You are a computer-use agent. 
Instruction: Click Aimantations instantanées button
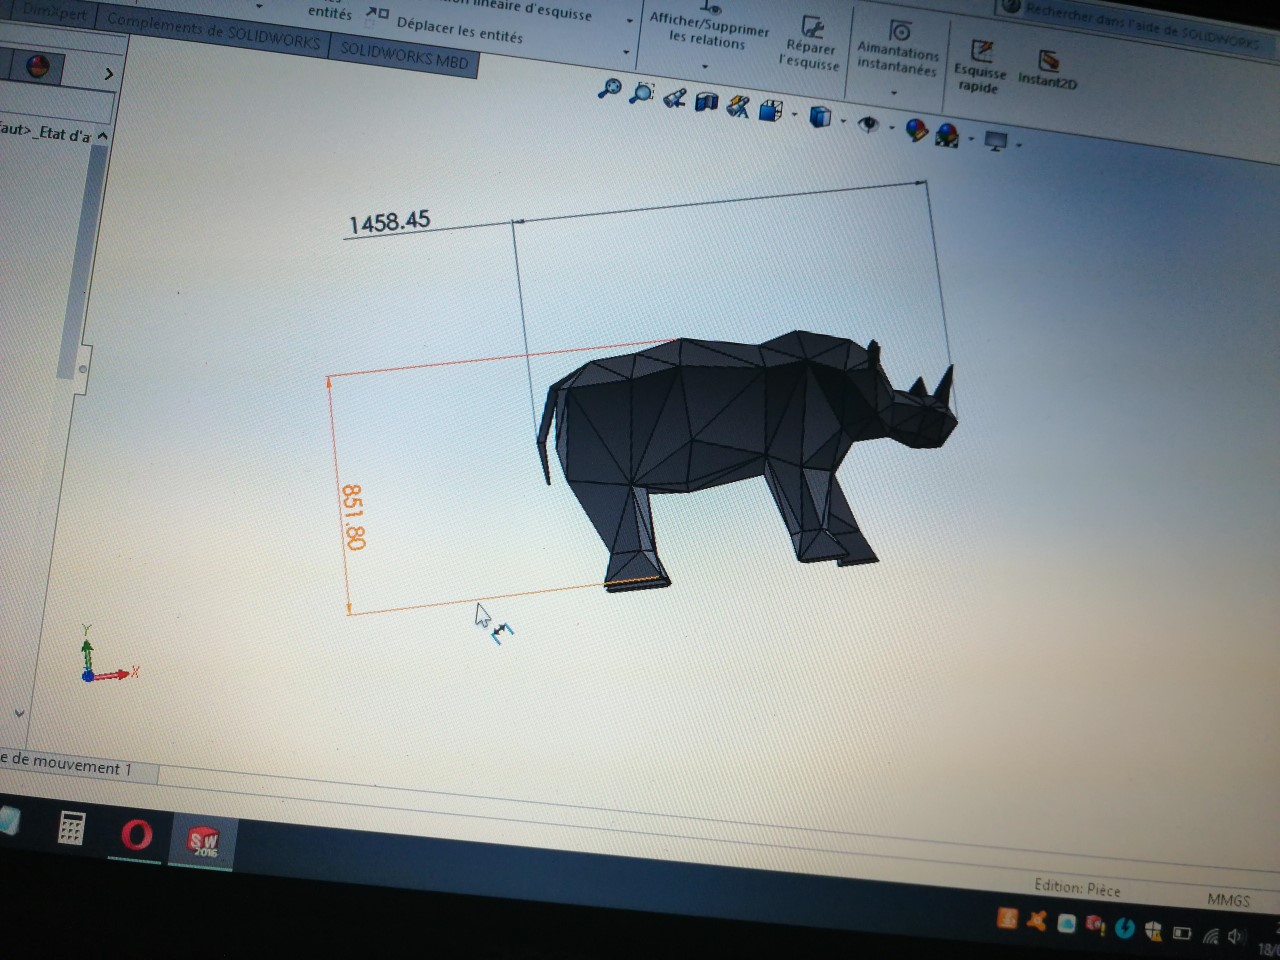[898, 49]
